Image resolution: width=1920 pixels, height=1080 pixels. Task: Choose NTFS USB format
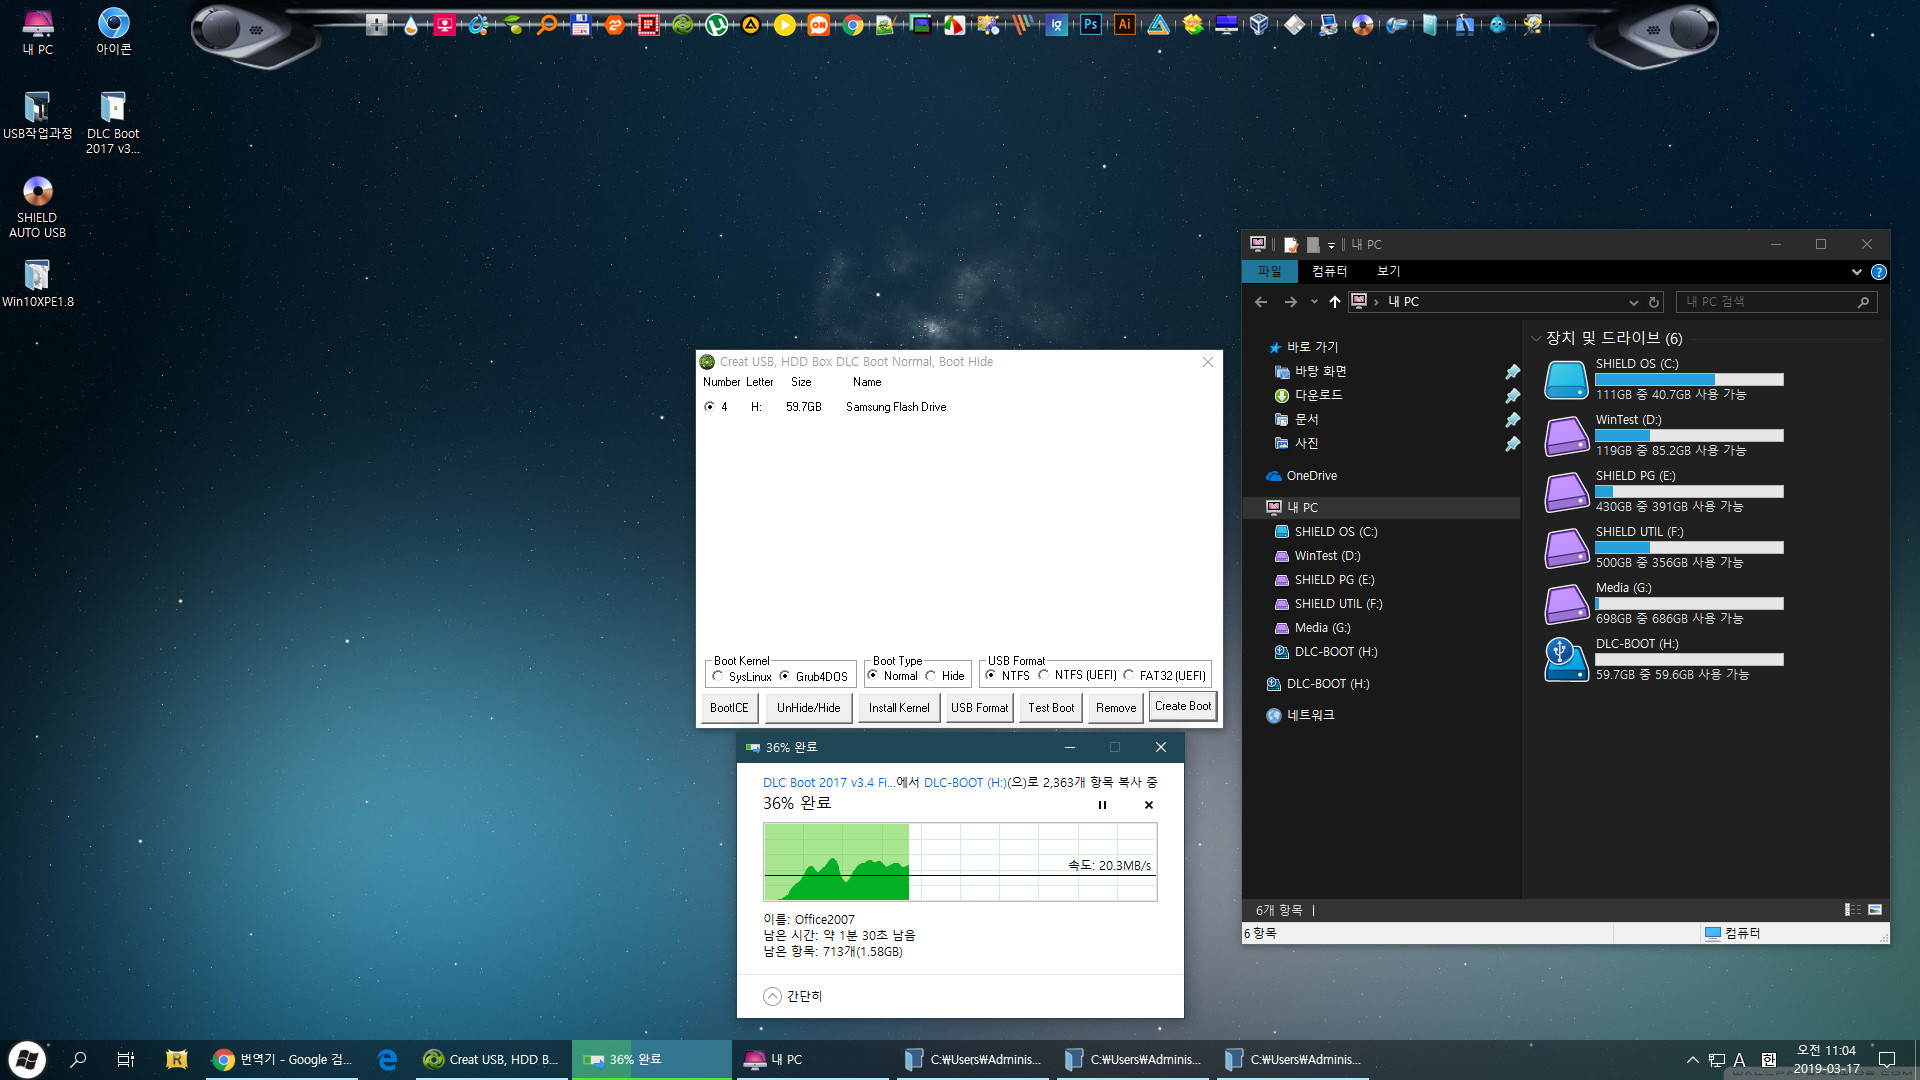[990, 676]
